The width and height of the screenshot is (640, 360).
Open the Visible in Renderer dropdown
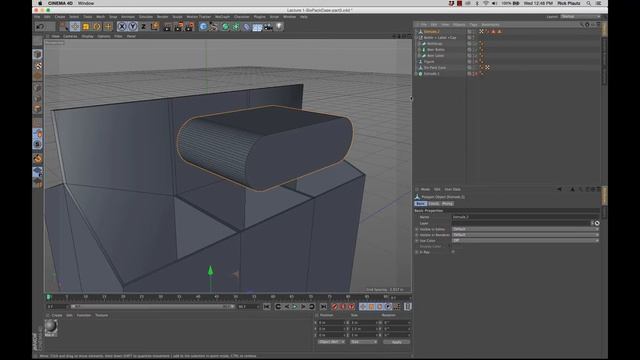click(525, 235)
